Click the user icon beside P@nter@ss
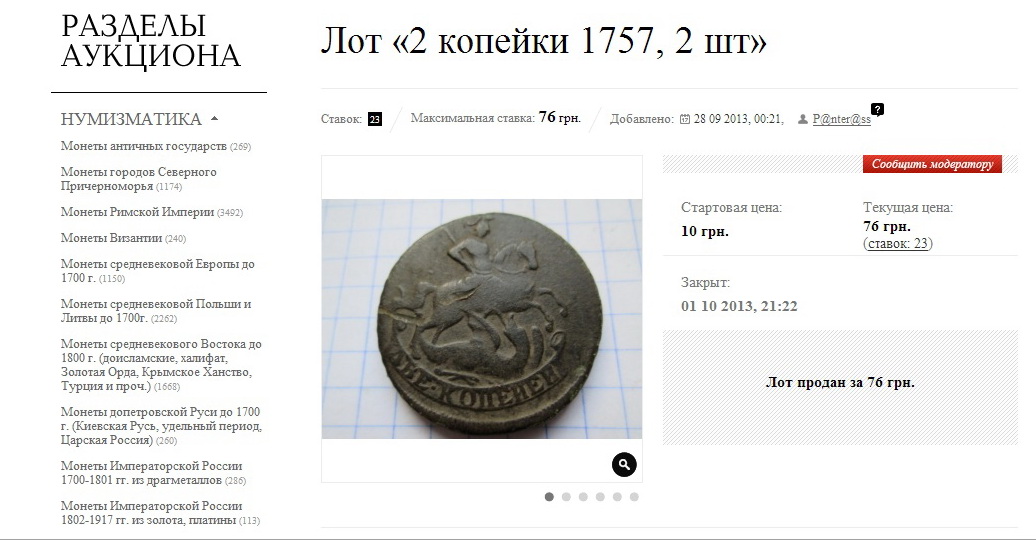Screen dimensions: 1036x540 click(802, 120)
